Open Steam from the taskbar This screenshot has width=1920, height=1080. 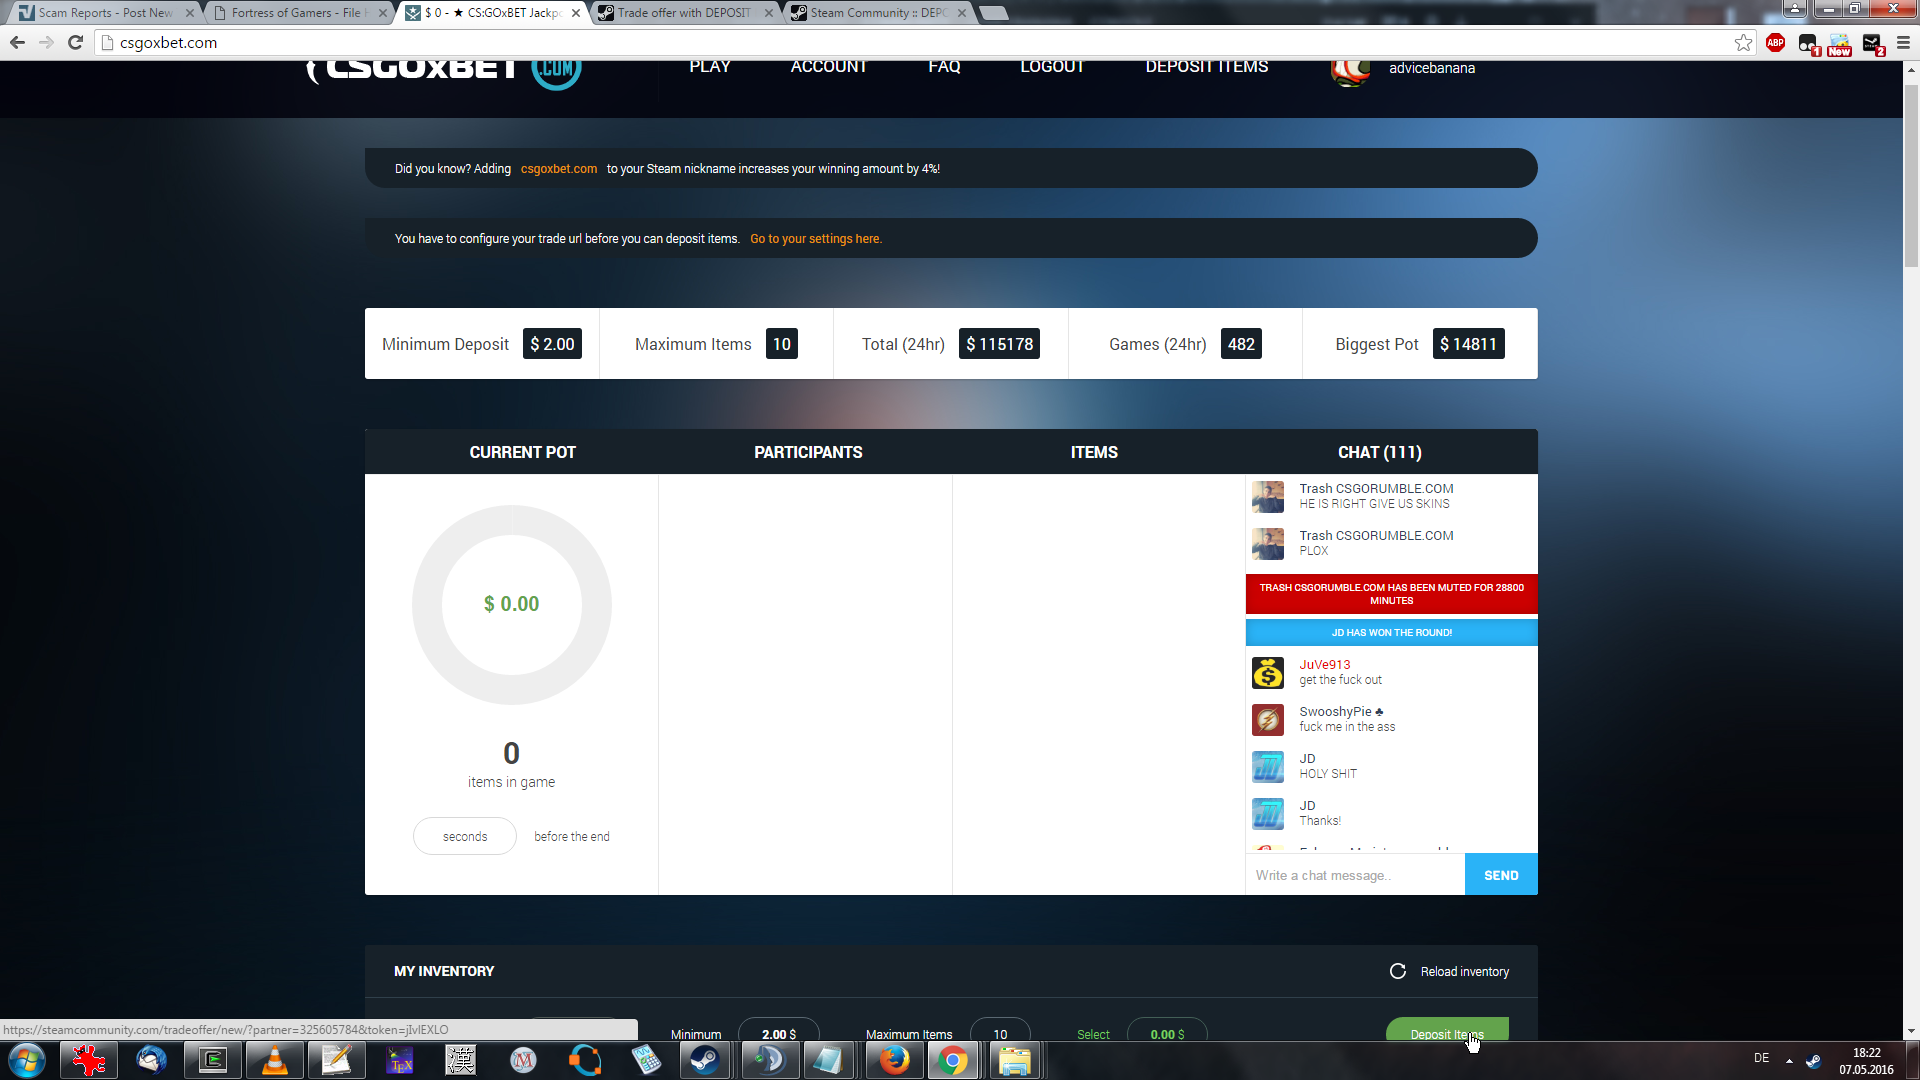(x=704, y=1060)
